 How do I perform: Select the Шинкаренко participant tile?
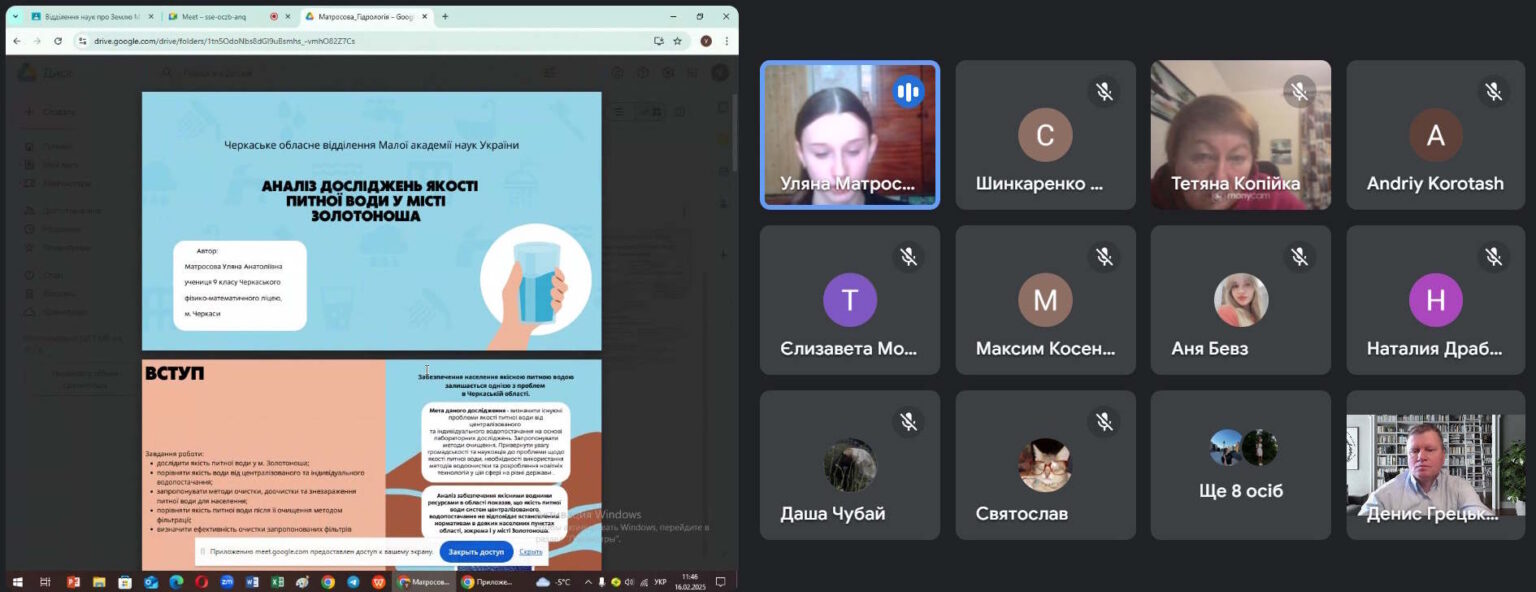tap(1045, 135)
